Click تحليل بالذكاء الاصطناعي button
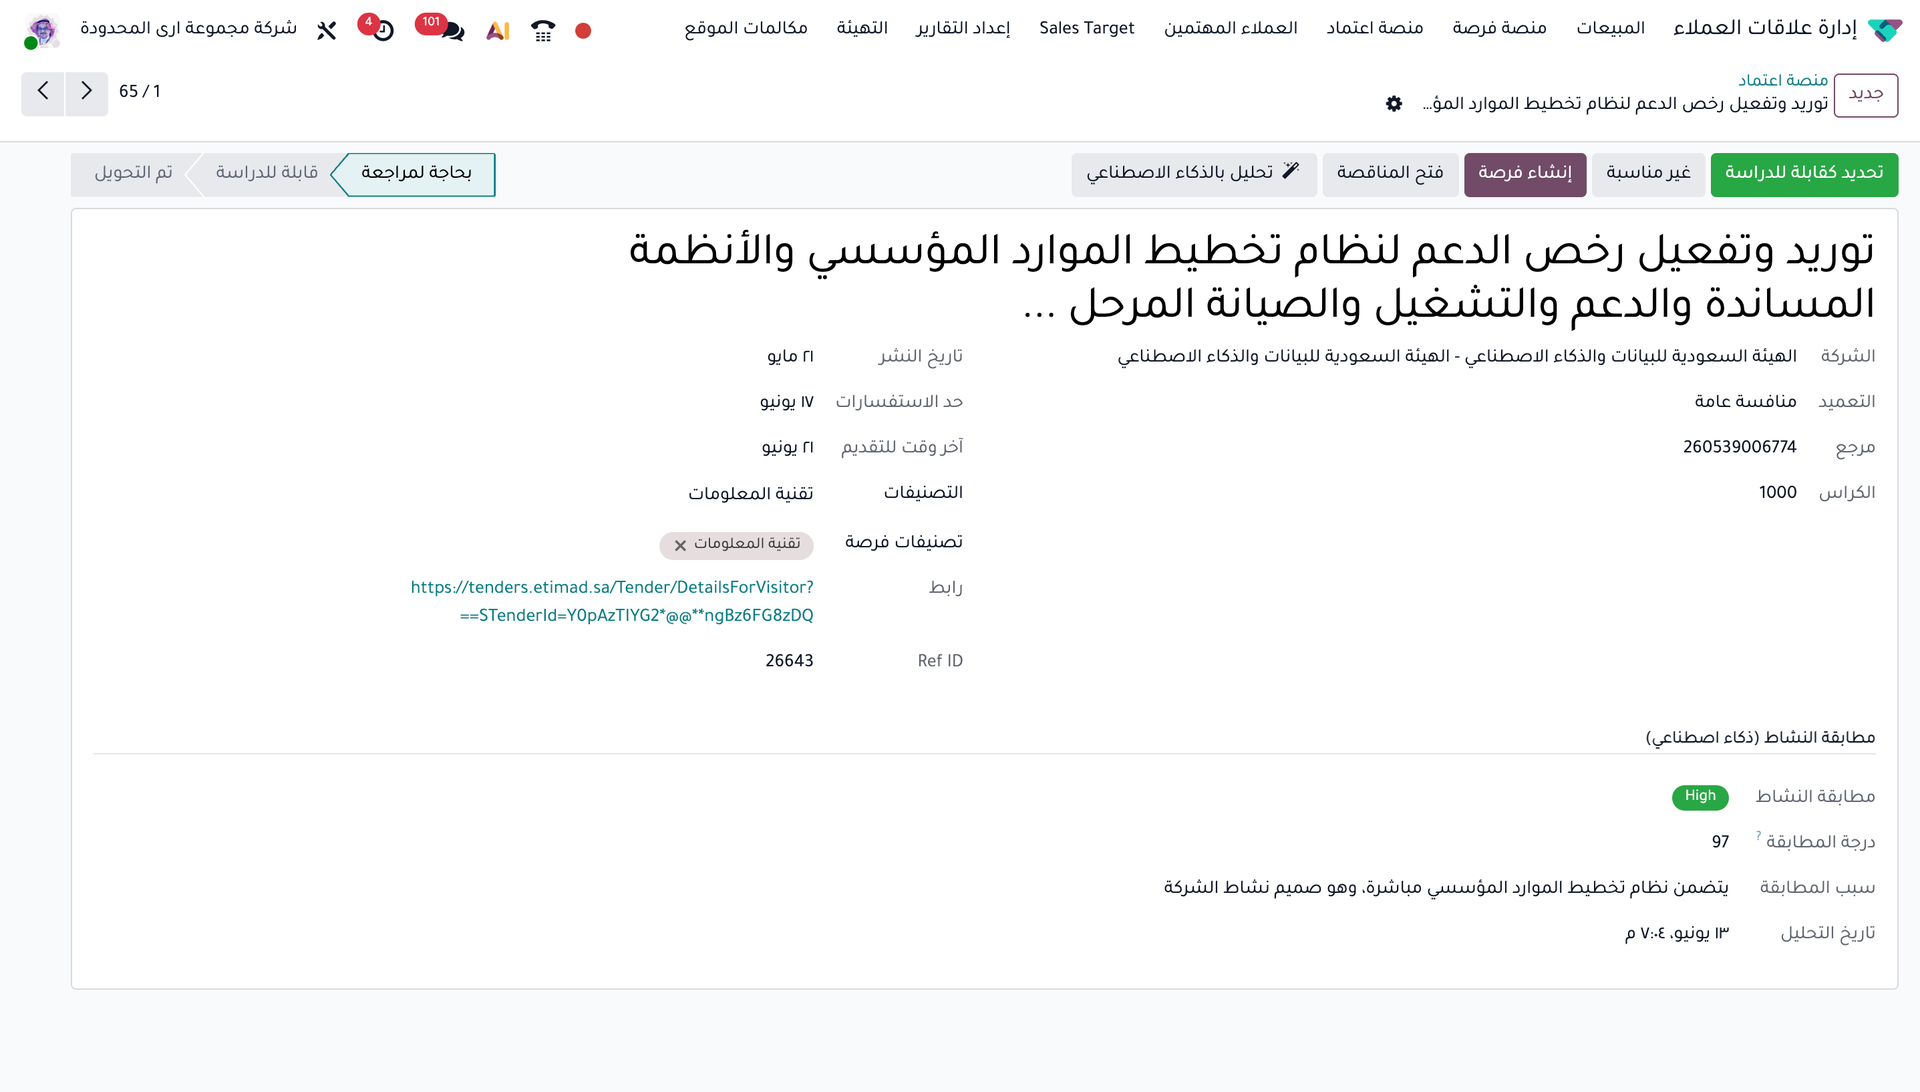This screenshot has width=1920, height=1092. [1194, 174]
